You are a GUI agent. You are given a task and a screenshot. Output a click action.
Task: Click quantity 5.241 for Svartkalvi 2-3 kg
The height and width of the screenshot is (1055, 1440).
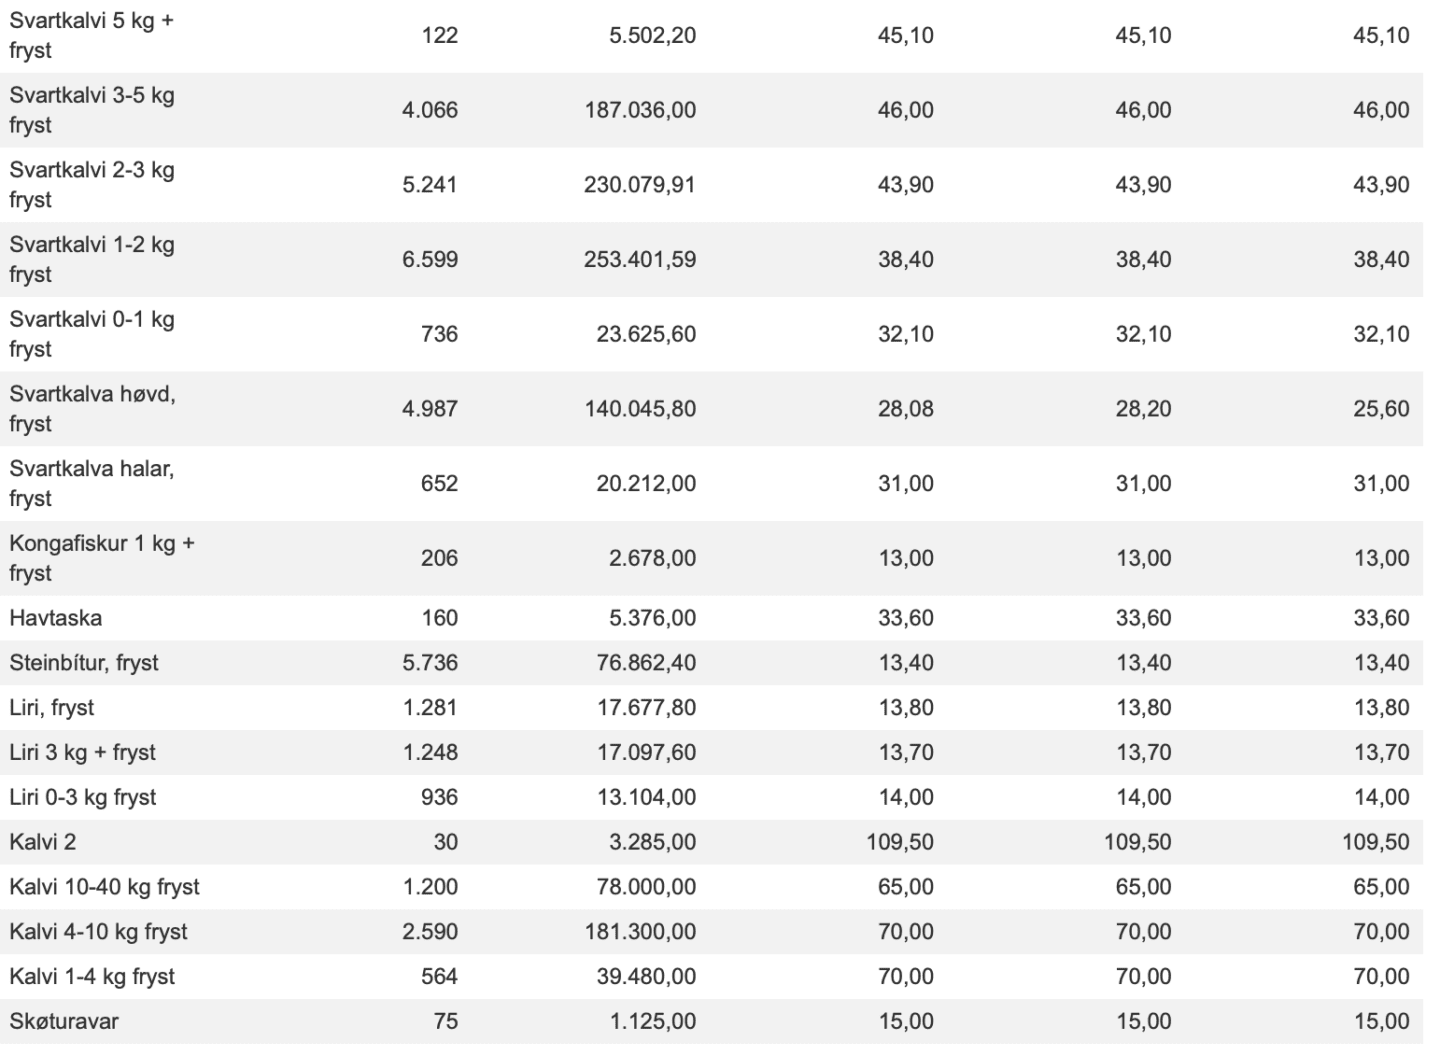pos(430,185)
